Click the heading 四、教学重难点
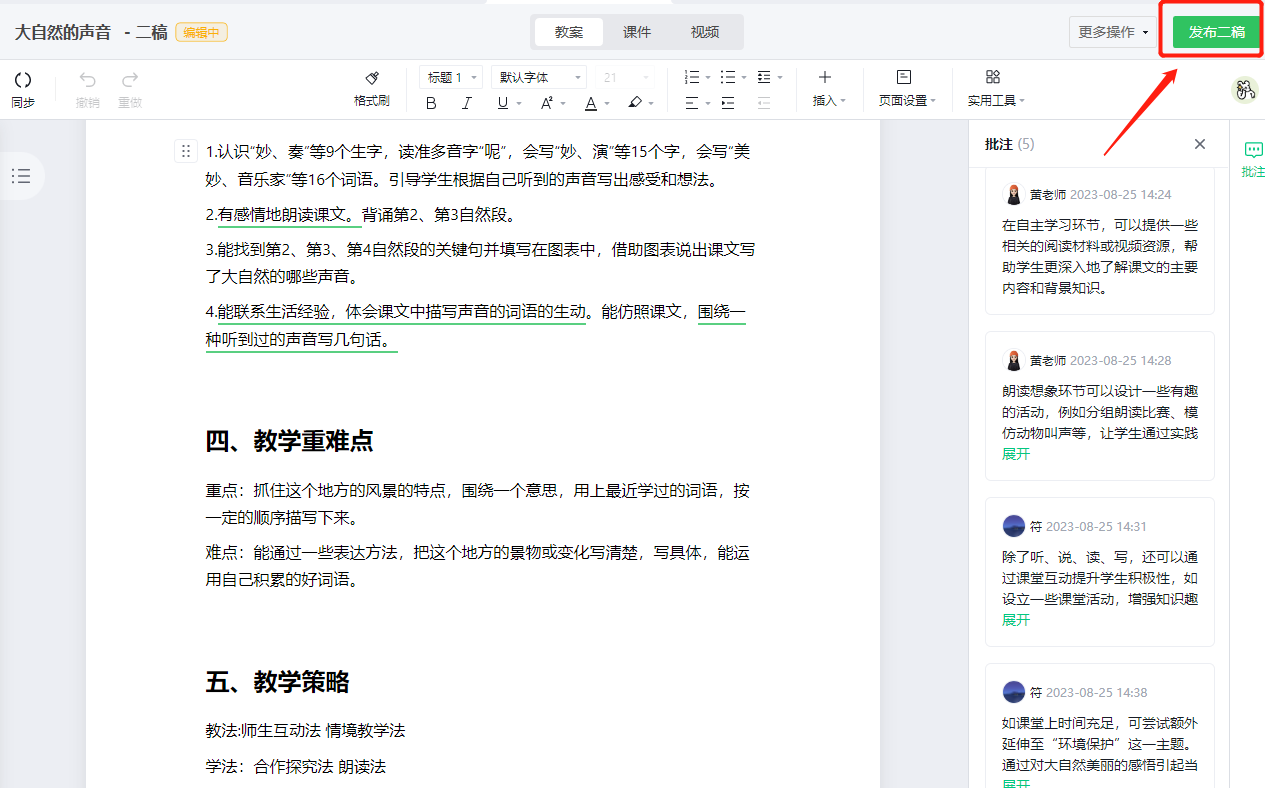Image resolution: width=1265 pixels, height=788 pixels. tap(289, 441)
